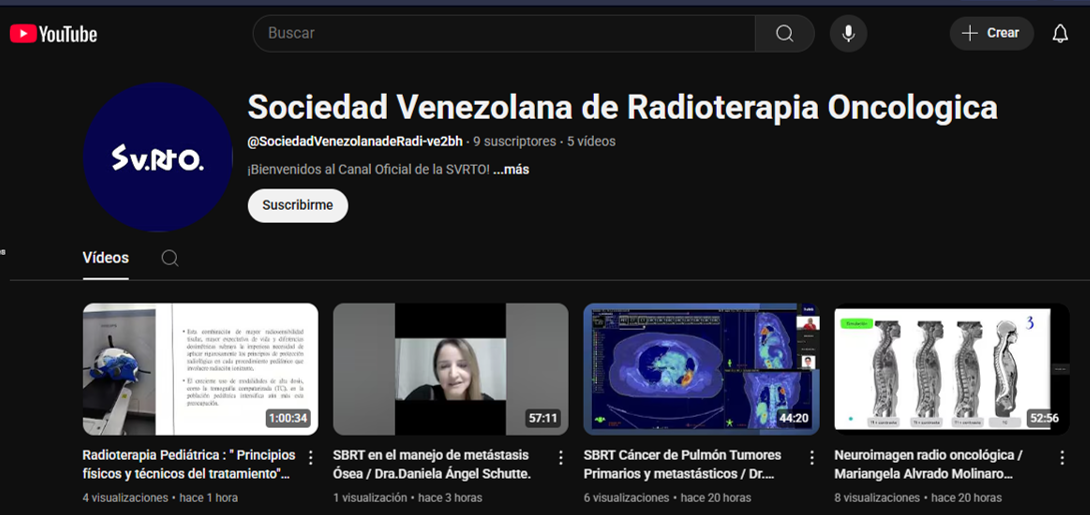The width and height of the screenshot is (1090, 515).
Task: Focus the Buscar search field
Action: pyautogui.click(x=504, y=33)
